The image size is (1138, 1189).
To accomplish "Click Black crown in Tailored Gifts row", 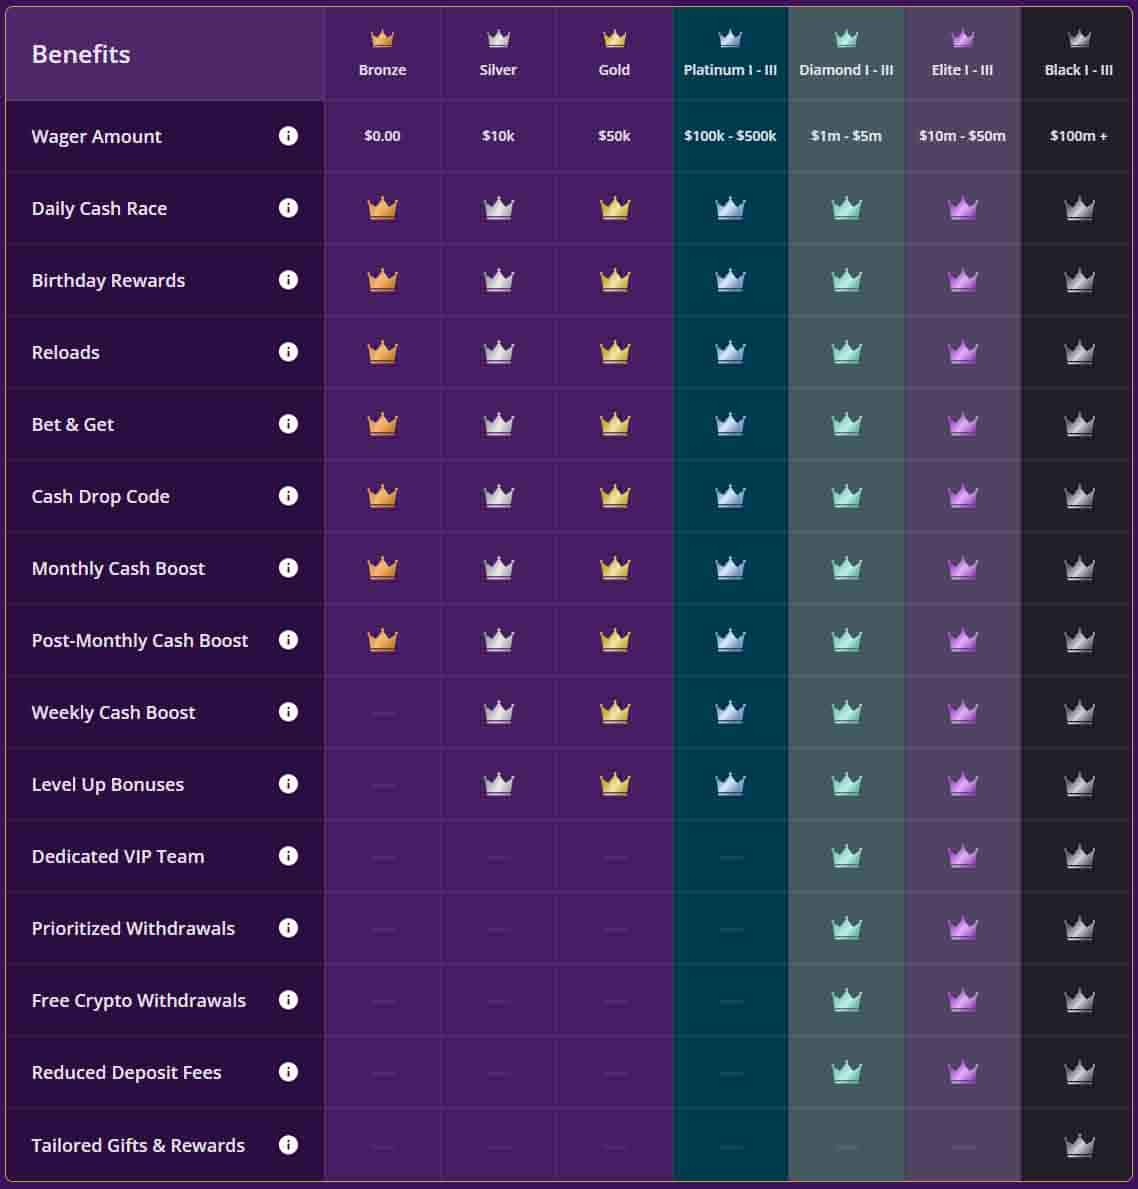I will pos(1078,1145).
